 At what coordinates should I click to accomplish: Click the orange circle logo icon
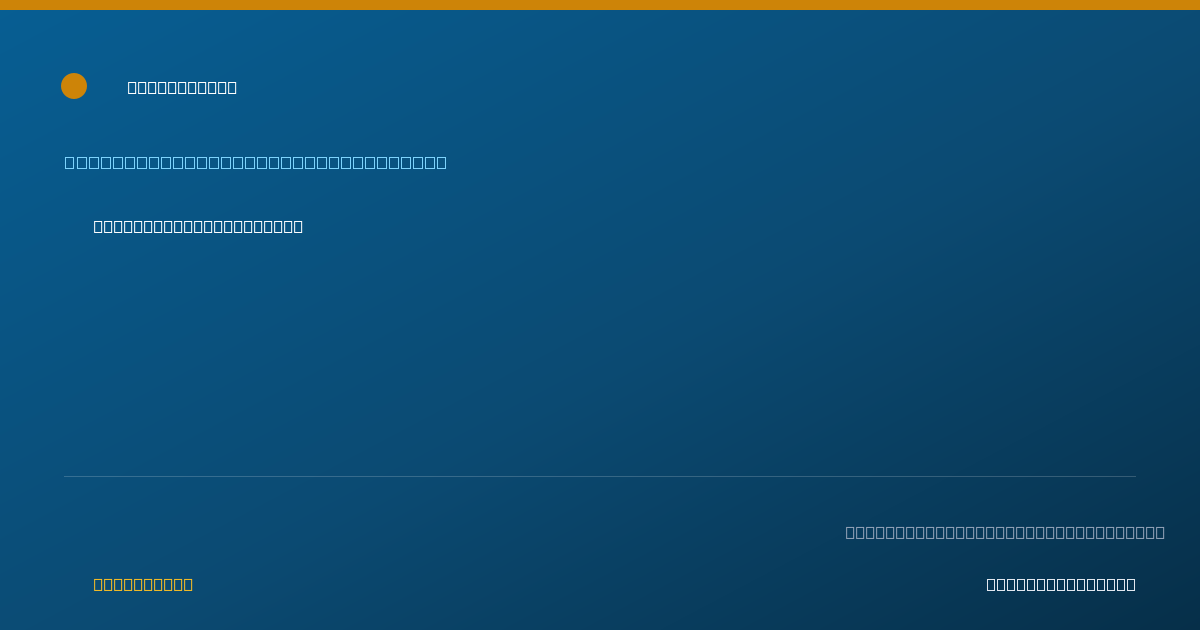tap(74, 86)
